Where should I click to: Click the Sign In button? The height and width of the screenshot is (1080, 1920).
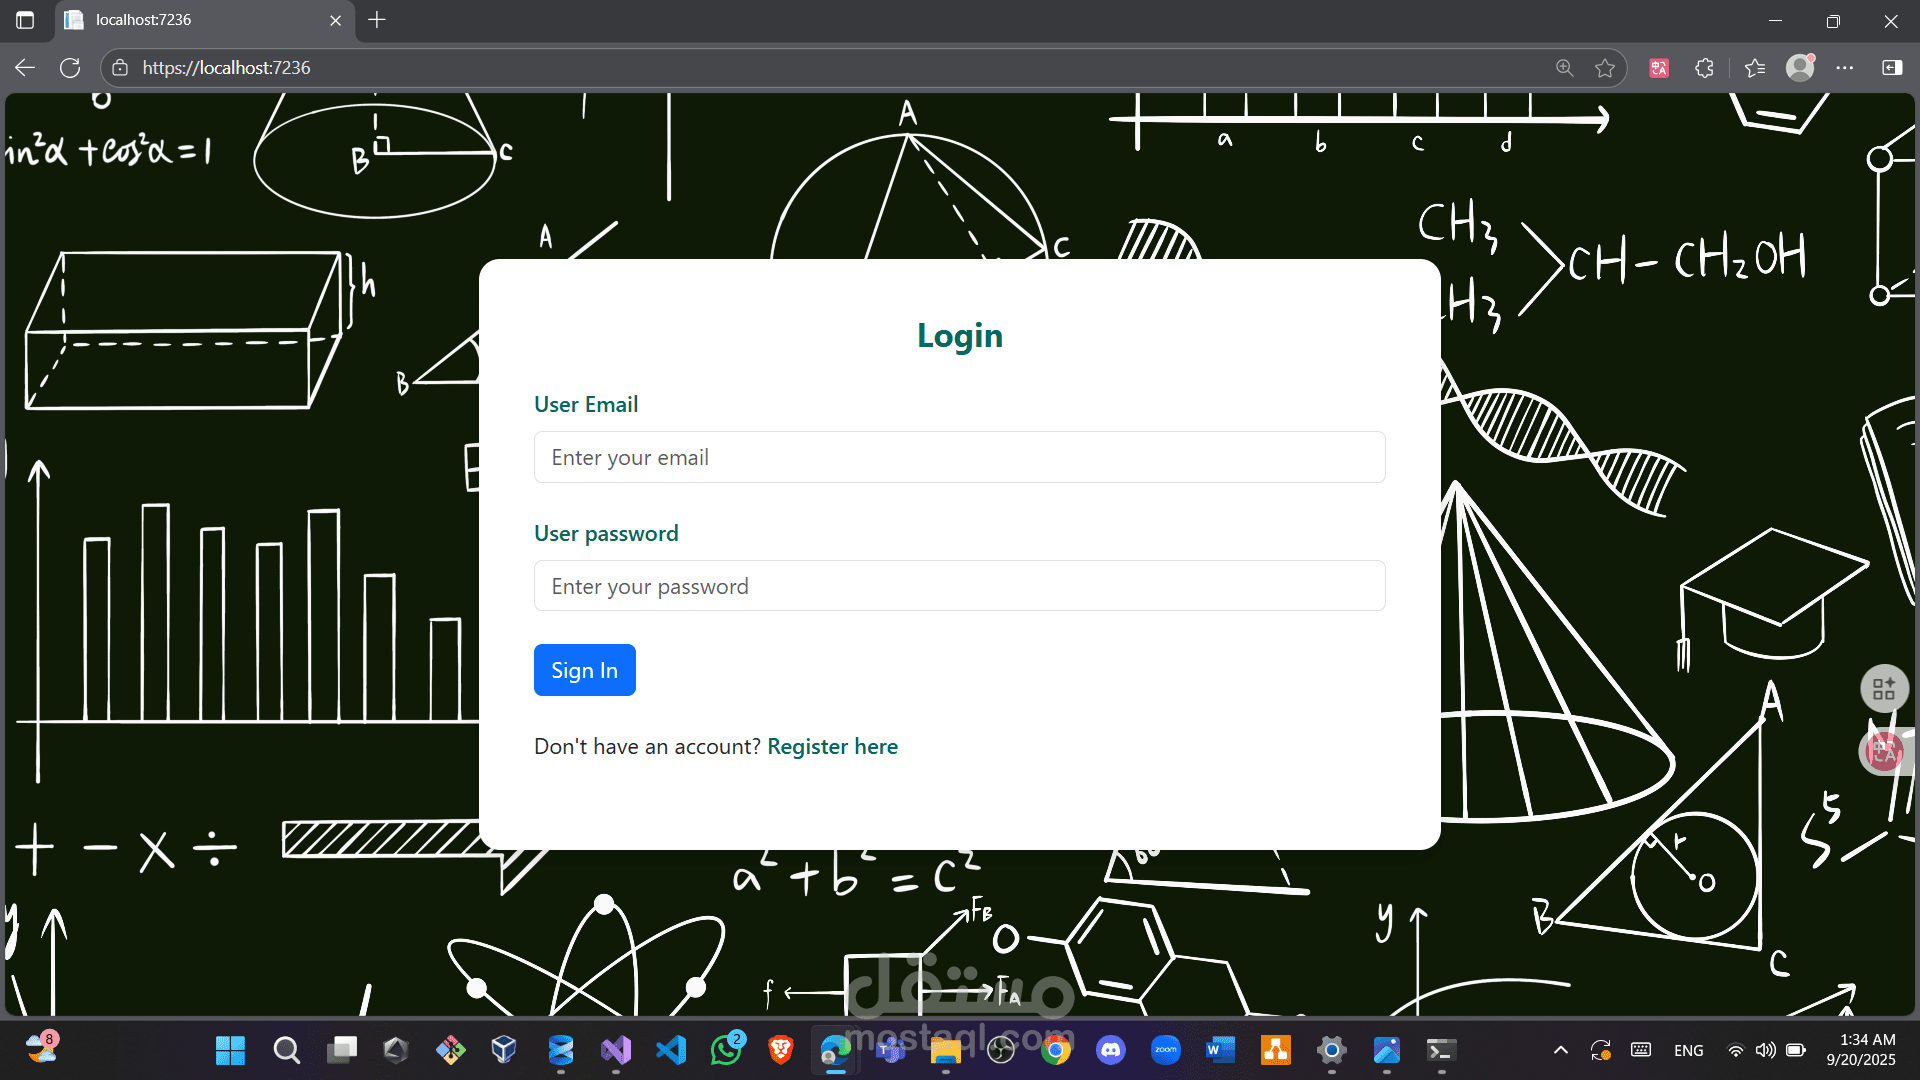click(584, 670)
